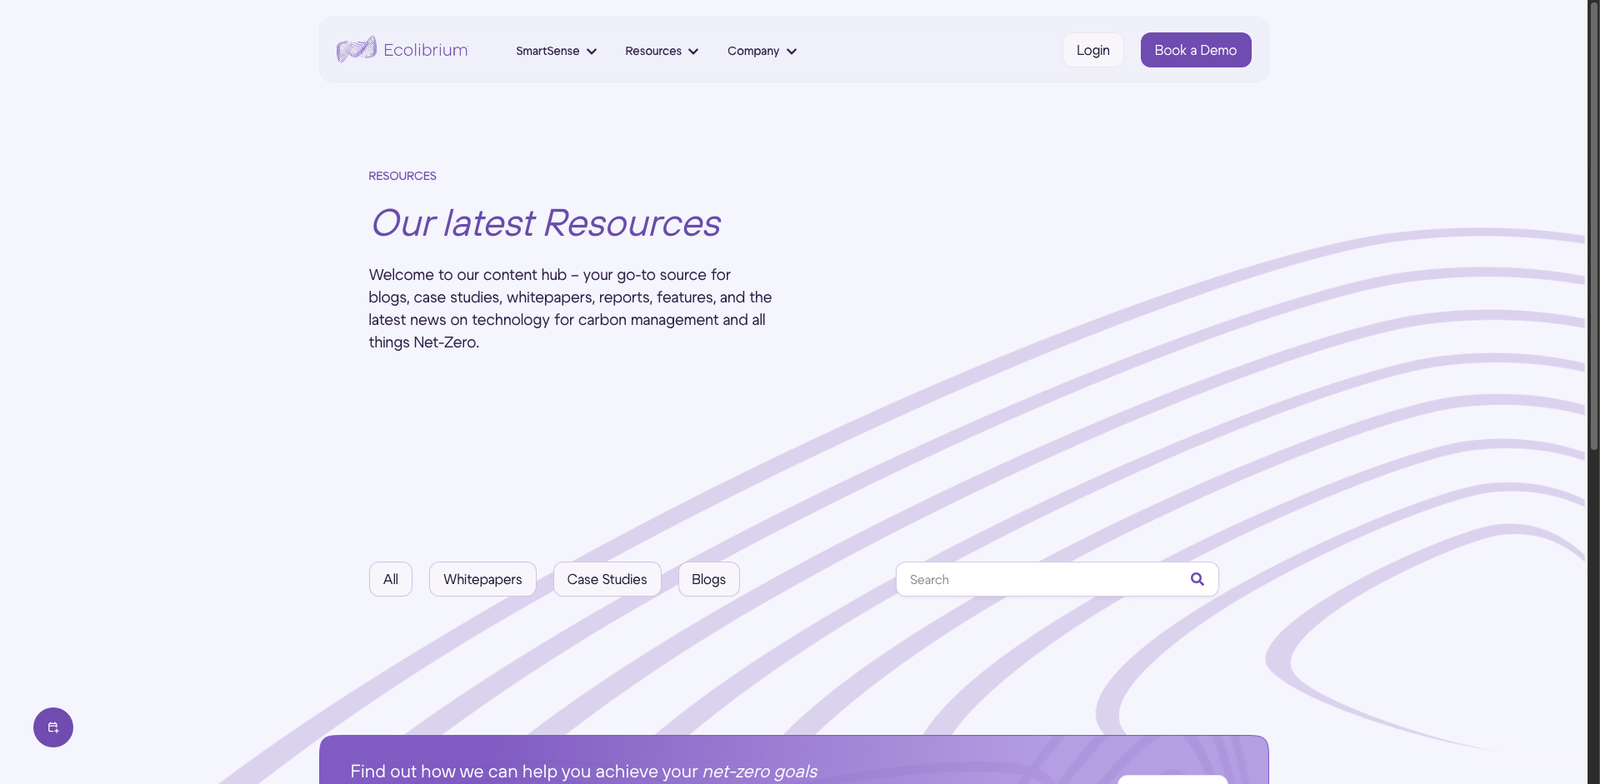Viewport: 1600px width, 784px height.
Task: Click the Ecolibrium wave logo icon
Action: (356, 49)
